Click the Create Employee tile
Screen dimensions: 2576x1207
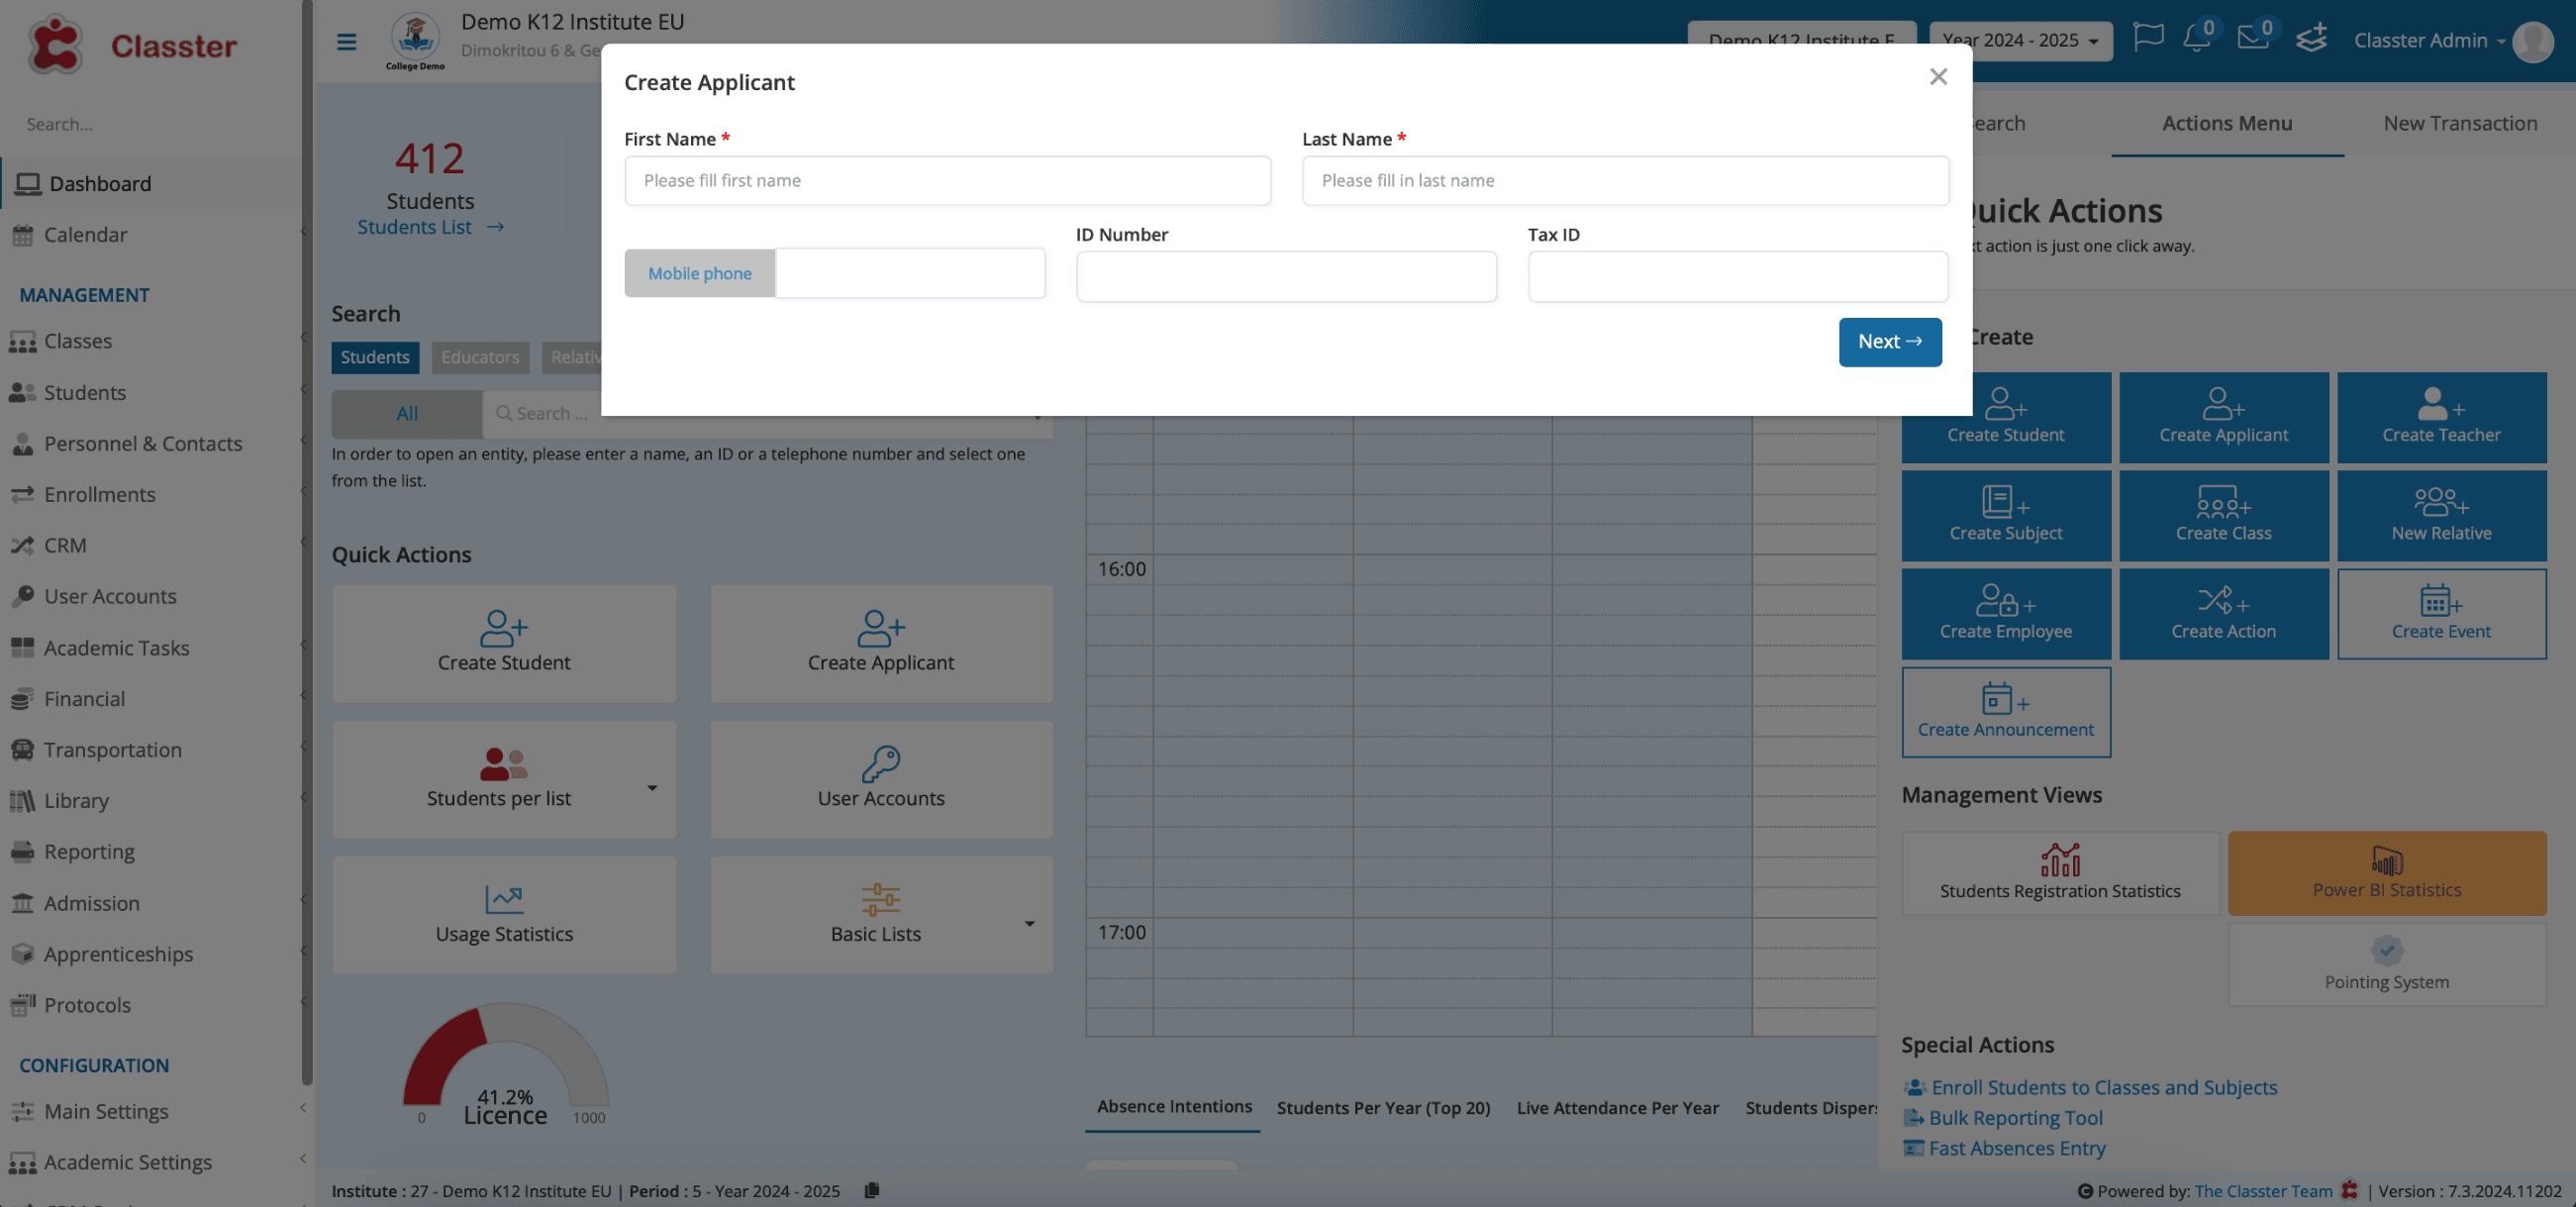click(2006, 613)
